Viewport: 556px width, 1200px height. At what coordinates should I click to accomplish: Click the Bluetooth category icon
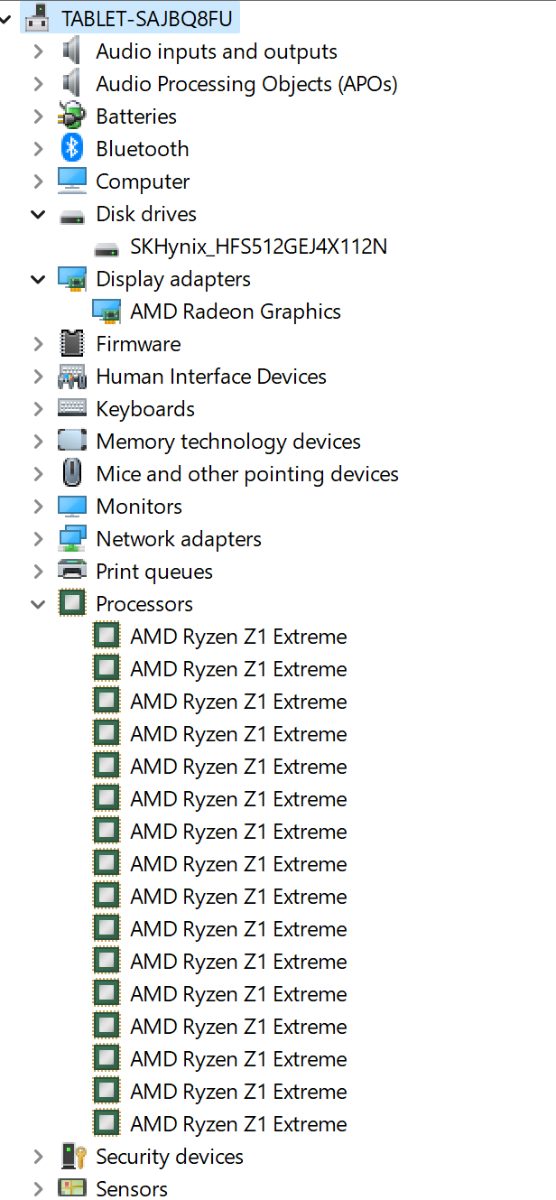pos(72,149)
